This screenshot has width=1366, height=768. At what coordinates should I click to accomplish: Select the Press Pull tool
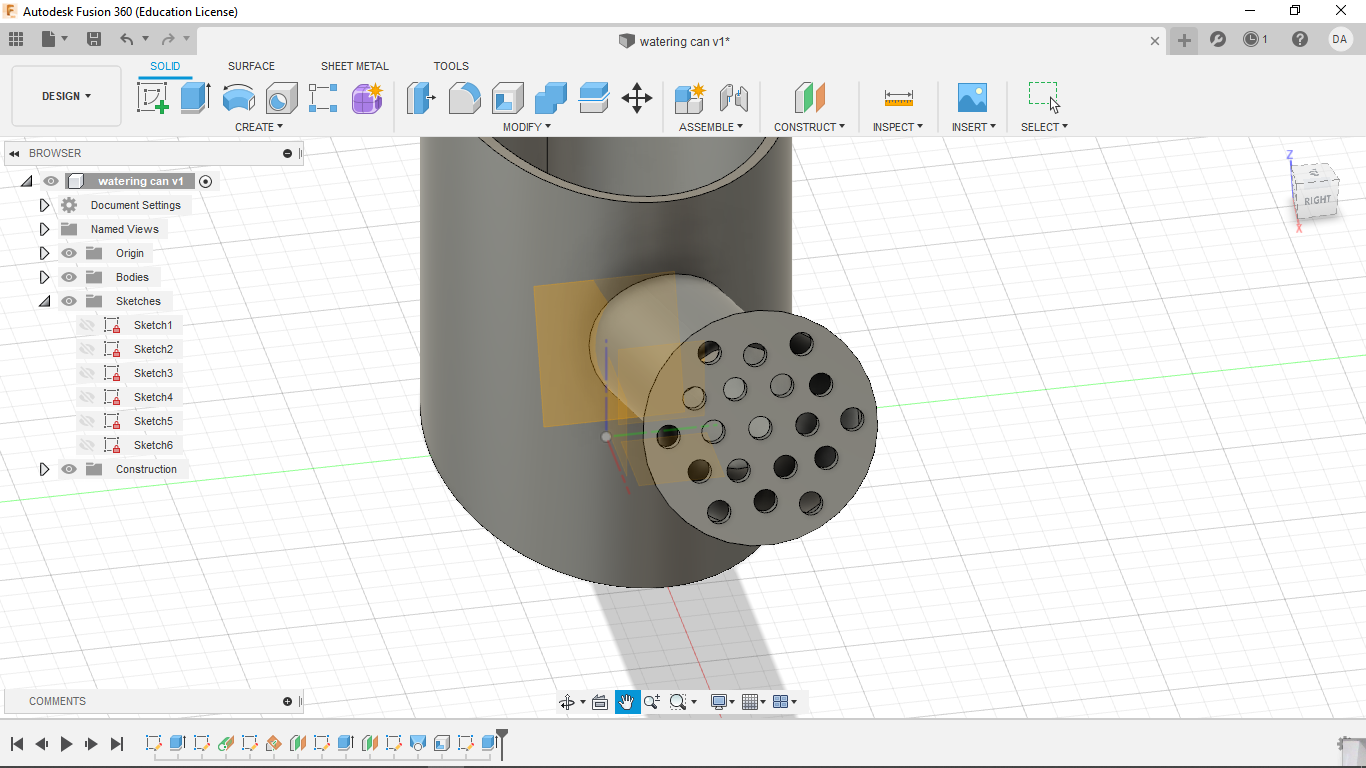[421, 98]
